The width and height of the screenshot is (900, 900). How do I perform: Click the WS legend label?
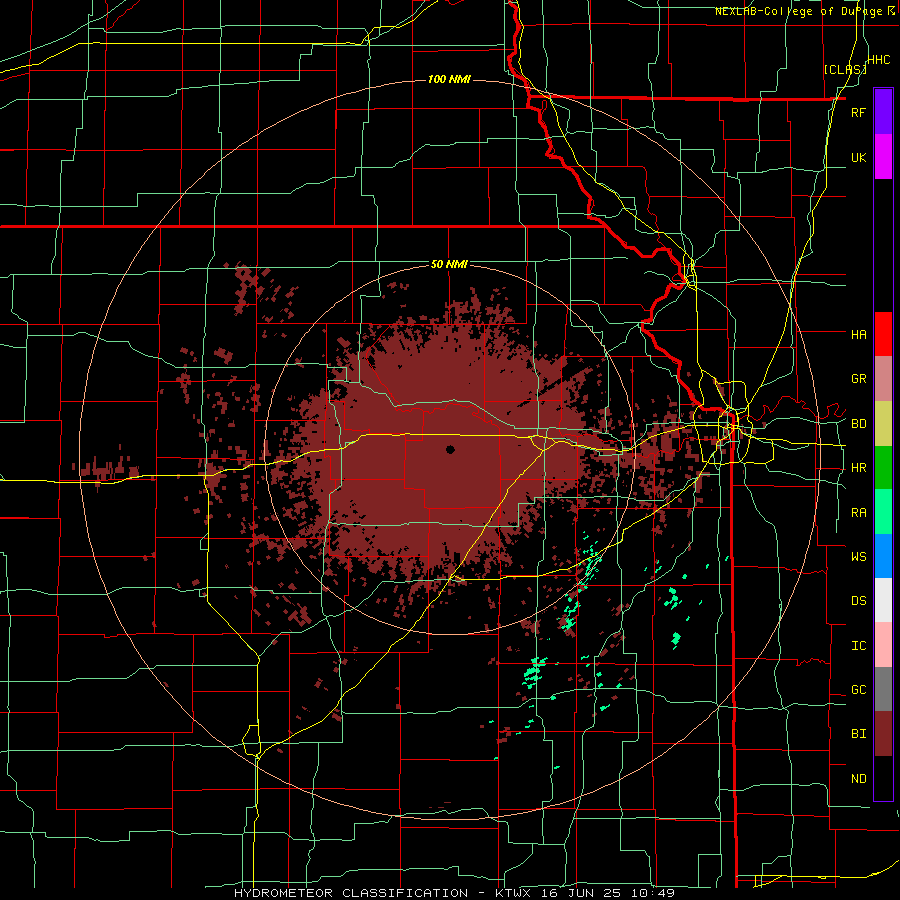click(858, 557)
